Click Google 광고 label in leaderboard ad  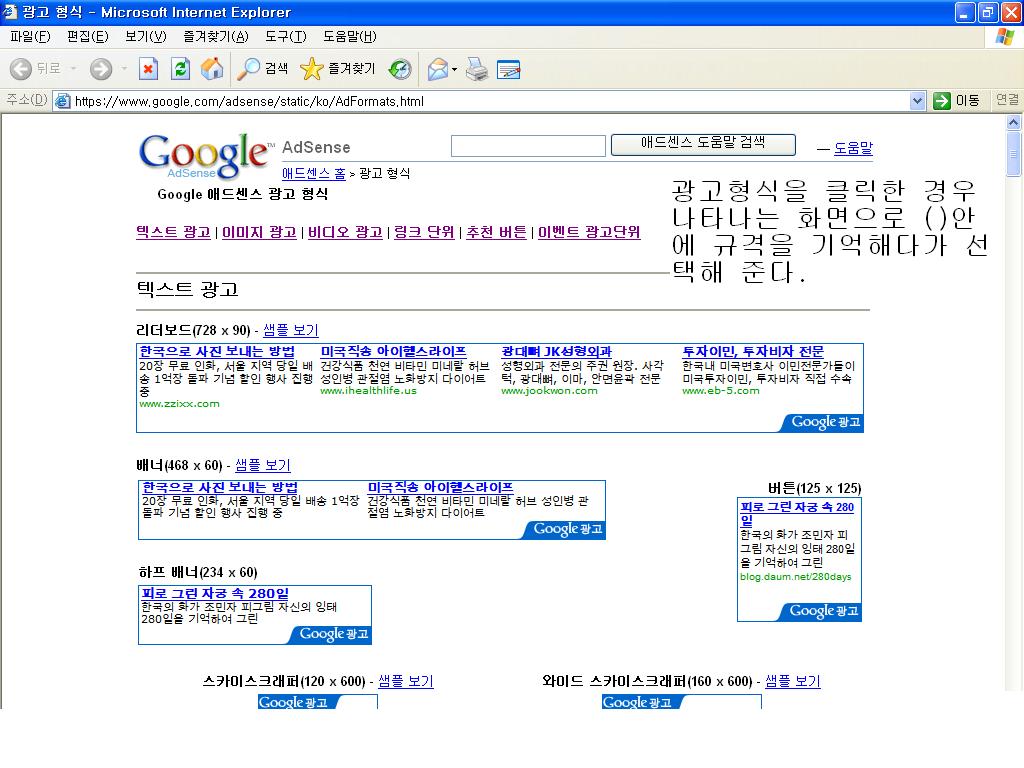(825, 423)
